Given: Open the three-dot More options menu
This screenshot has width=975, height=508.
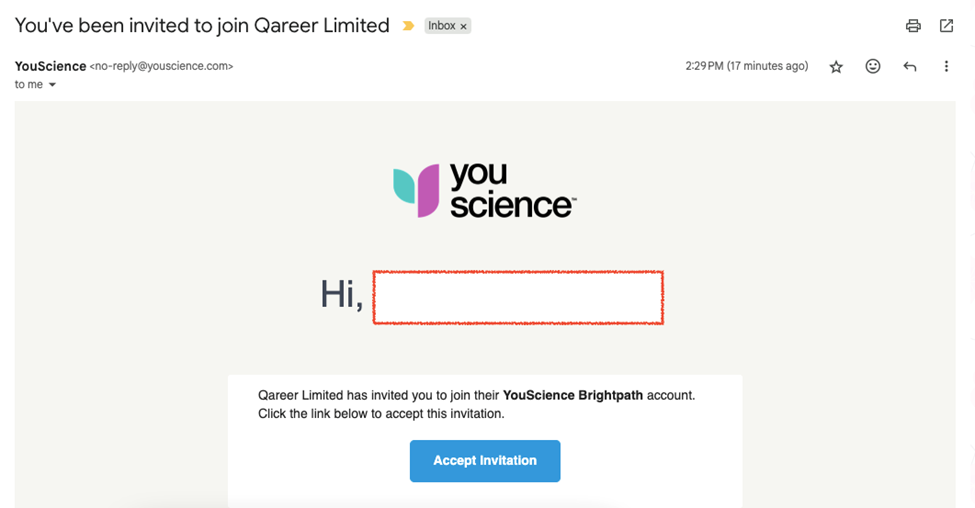Looking at the screenshot, I should [x=946, y=66].
